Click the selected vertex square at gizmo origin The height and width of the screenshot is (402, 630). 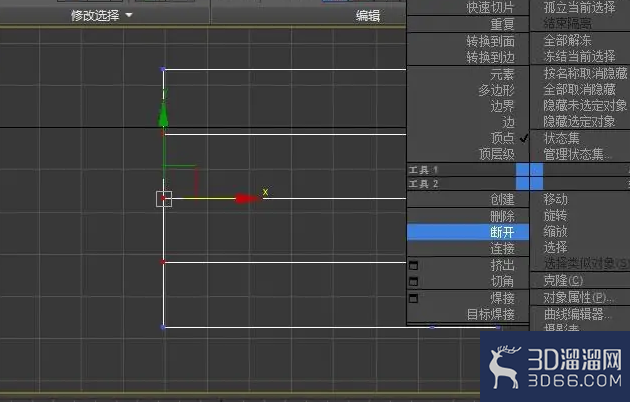pyautogui.click(x=164, y=199)
